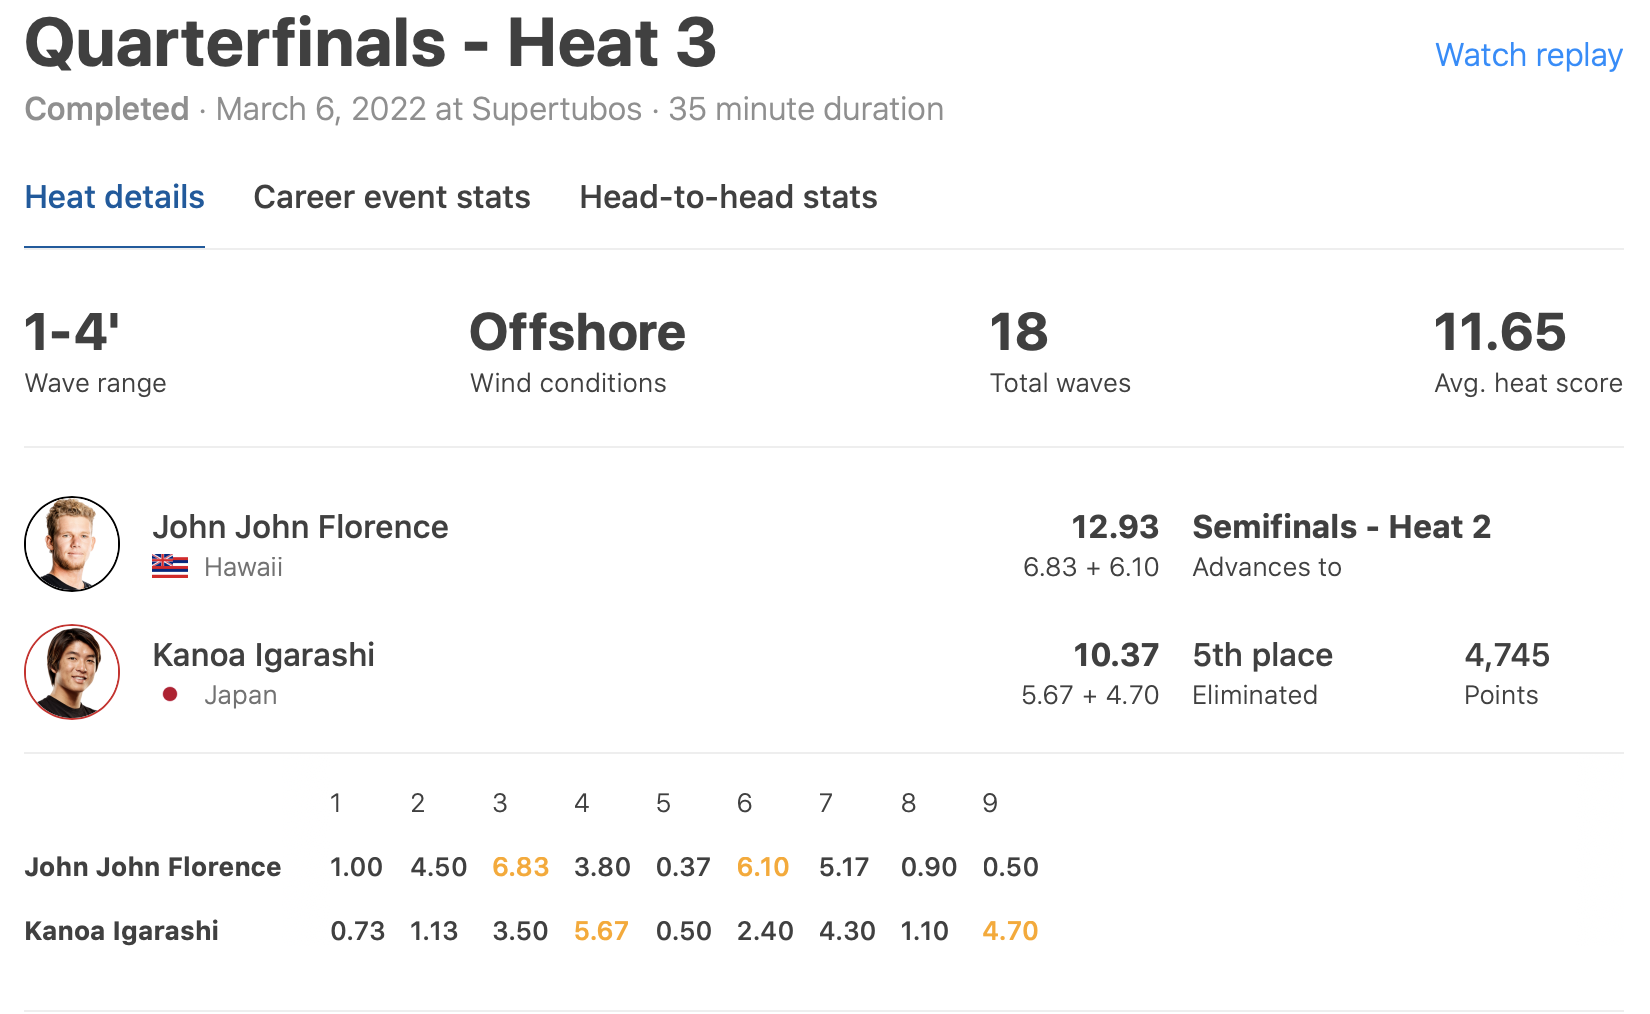Click the 11.65 average heat score
This screenshot has height=1014, width=1650.
1499,332
